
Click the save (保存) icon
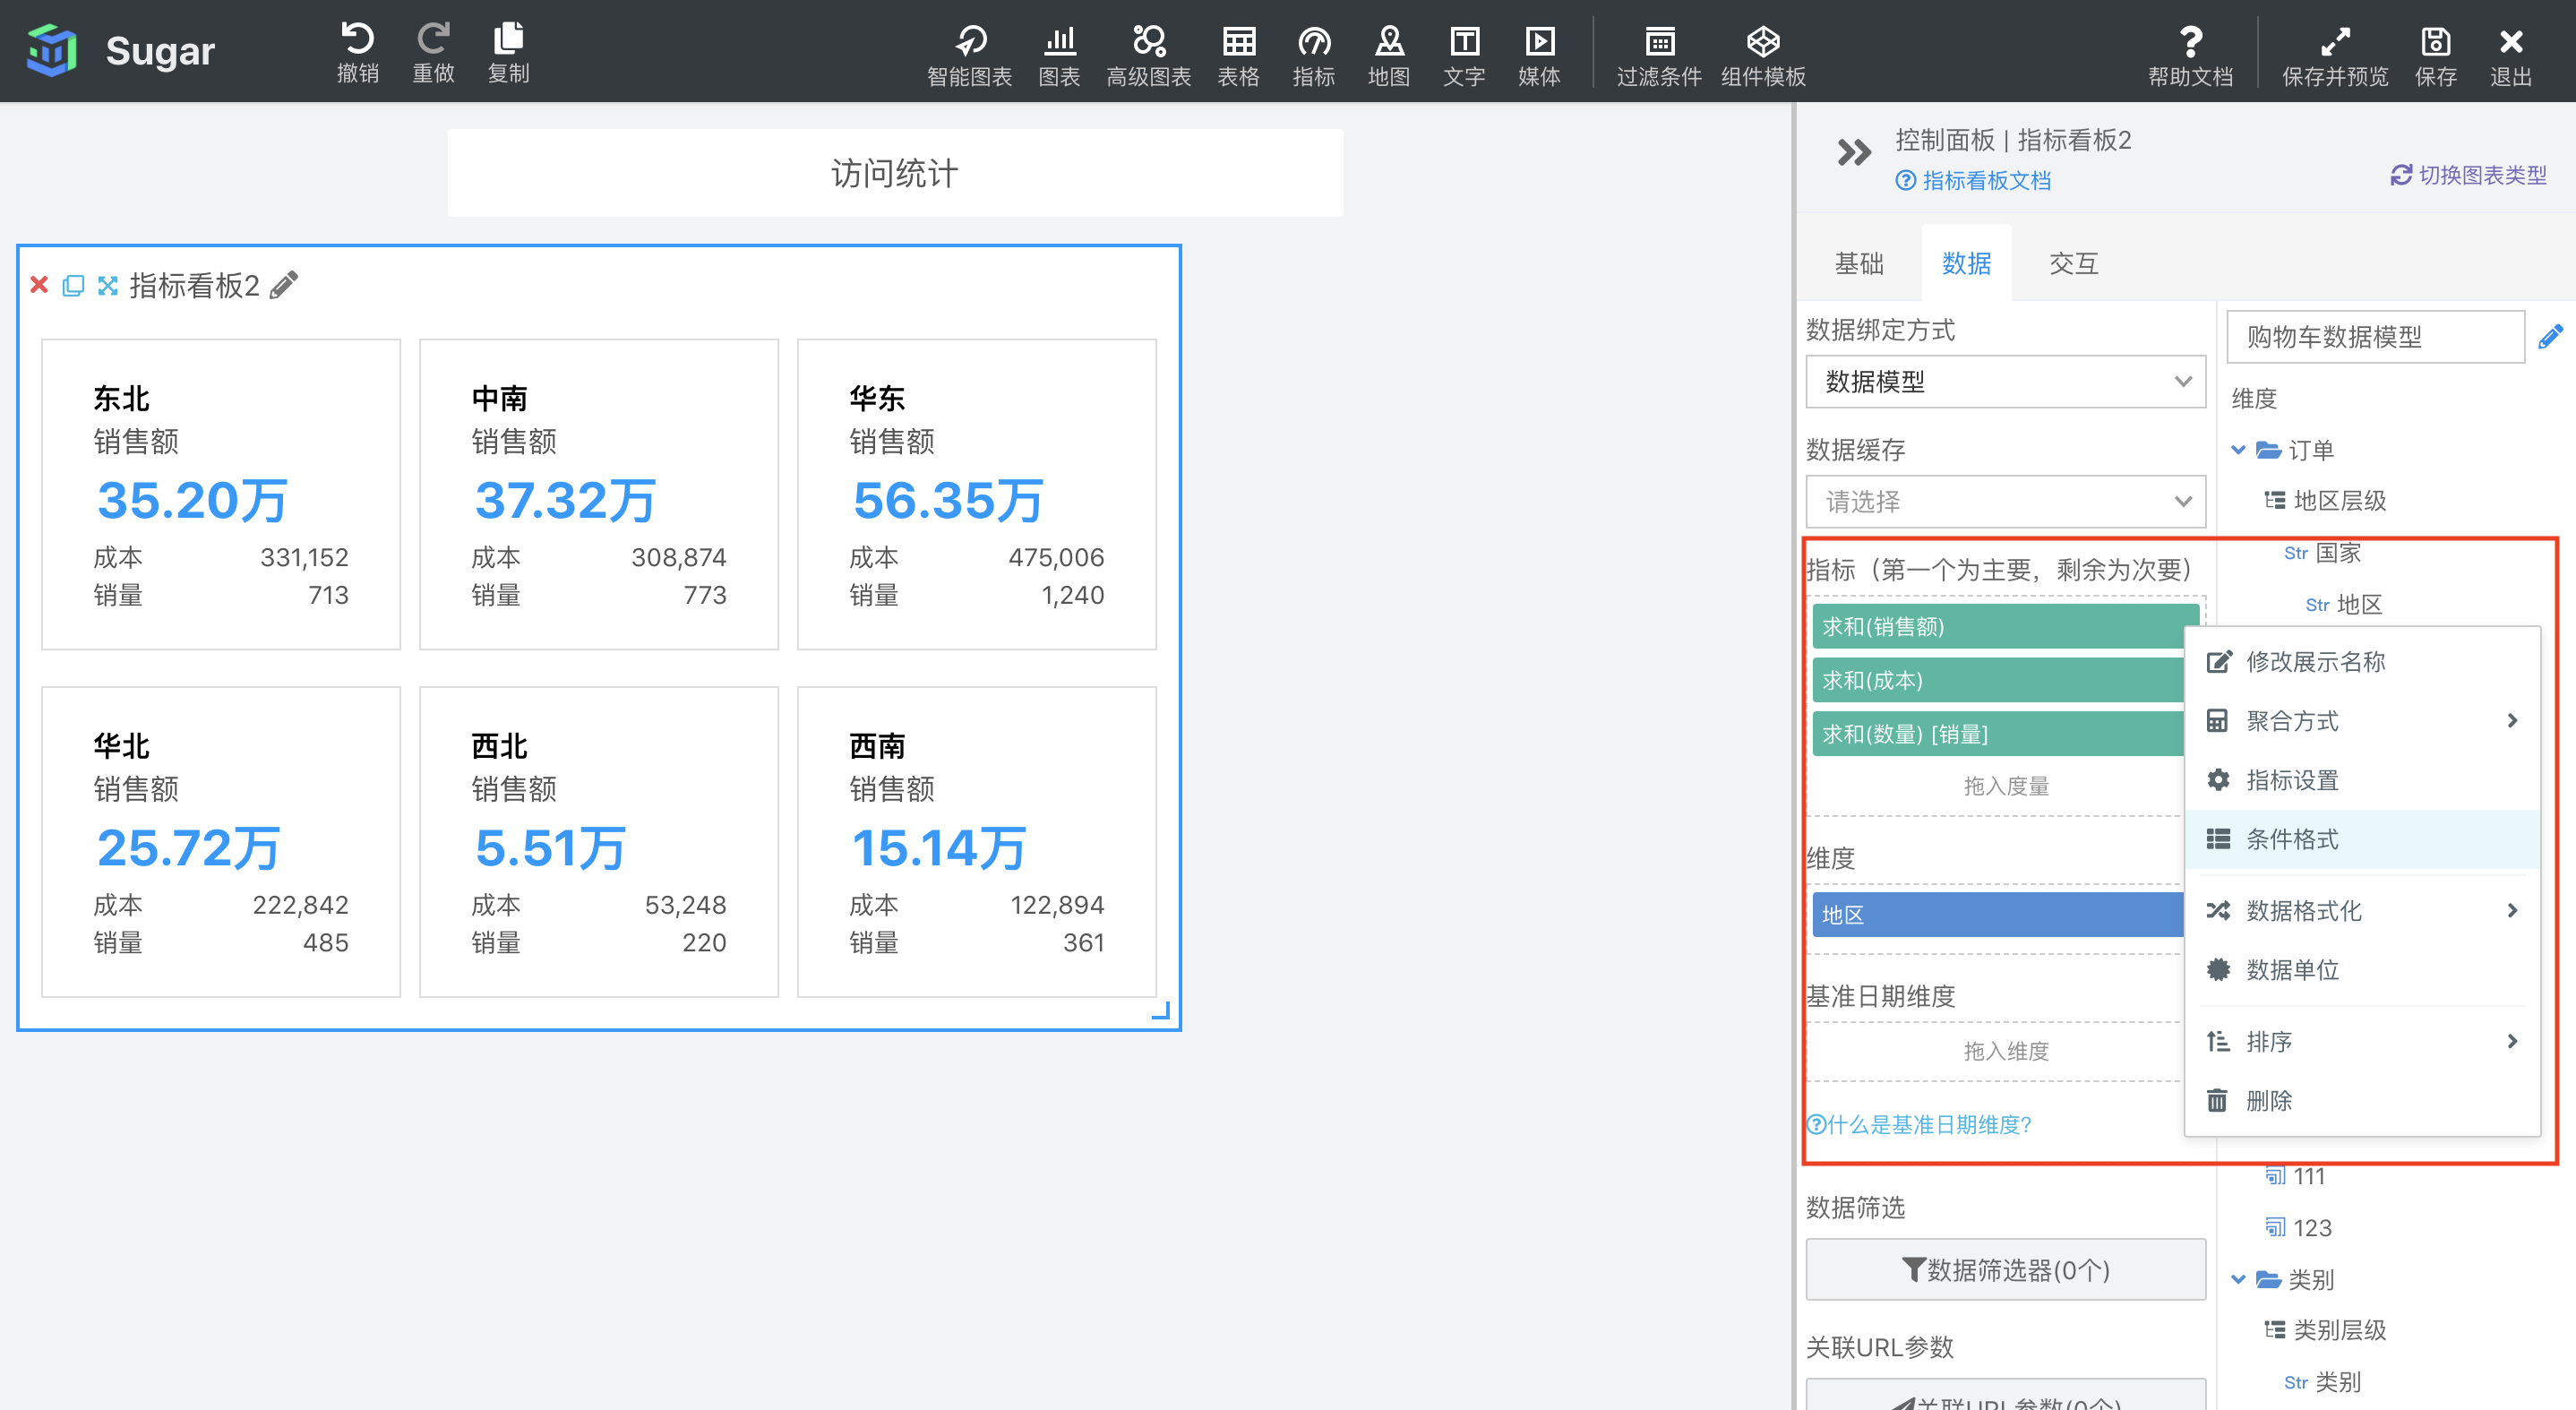tap(2435, 55)
